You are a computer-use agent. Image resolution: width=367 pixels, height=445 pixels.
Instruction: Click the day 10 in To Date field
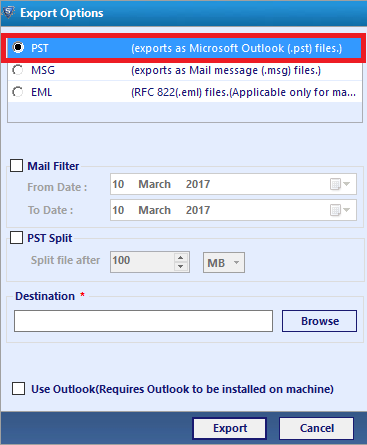coord(118,210)
